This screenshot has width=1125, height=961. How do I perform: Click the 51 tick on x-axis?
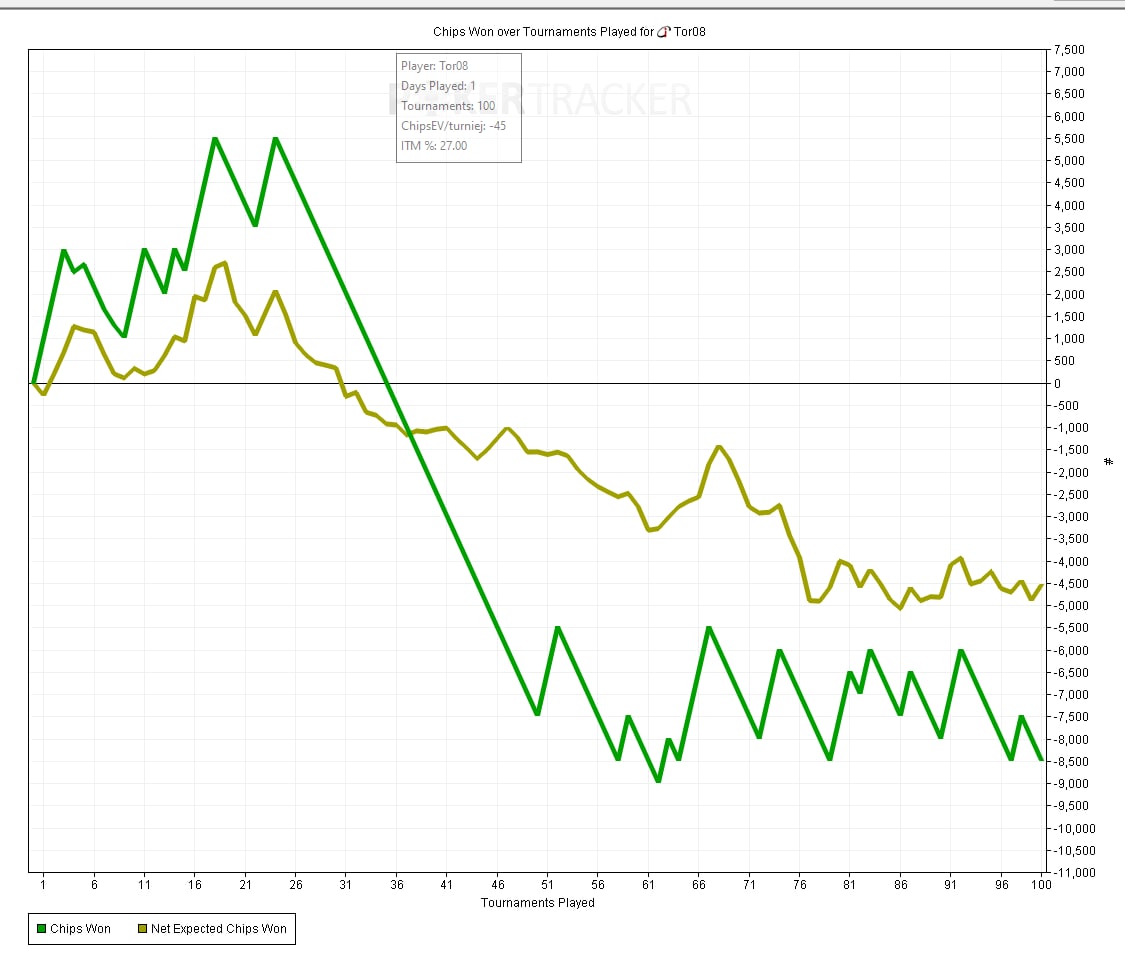click(547, 885)
